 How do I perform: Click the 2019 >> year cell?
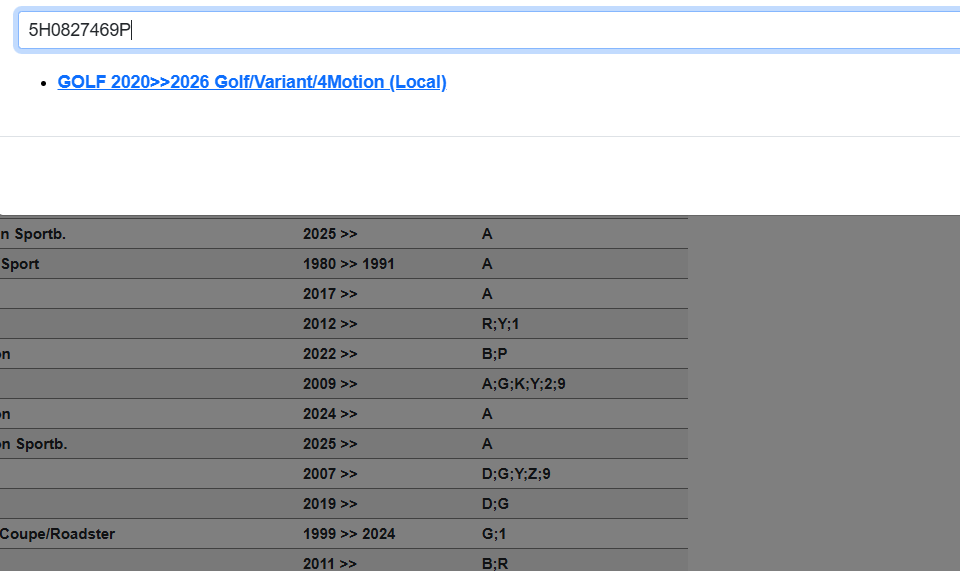click(330, 504)
